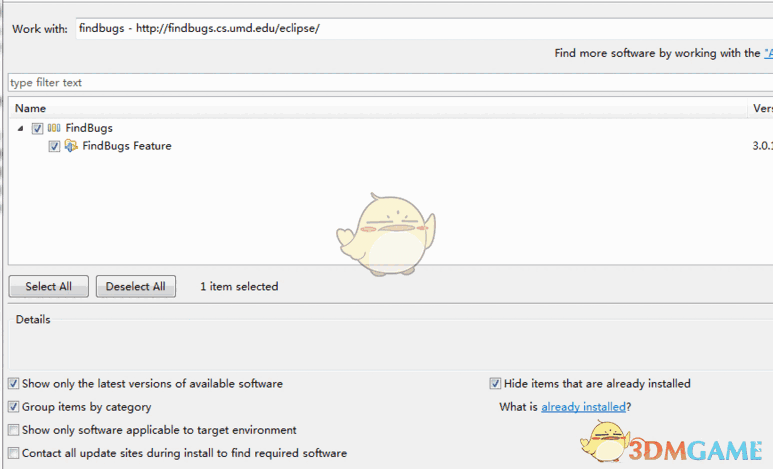Click the 'Find more software by working with the' text
This screenshot has height=469, width=773.
pyautogui.click(x=657, y=53)
